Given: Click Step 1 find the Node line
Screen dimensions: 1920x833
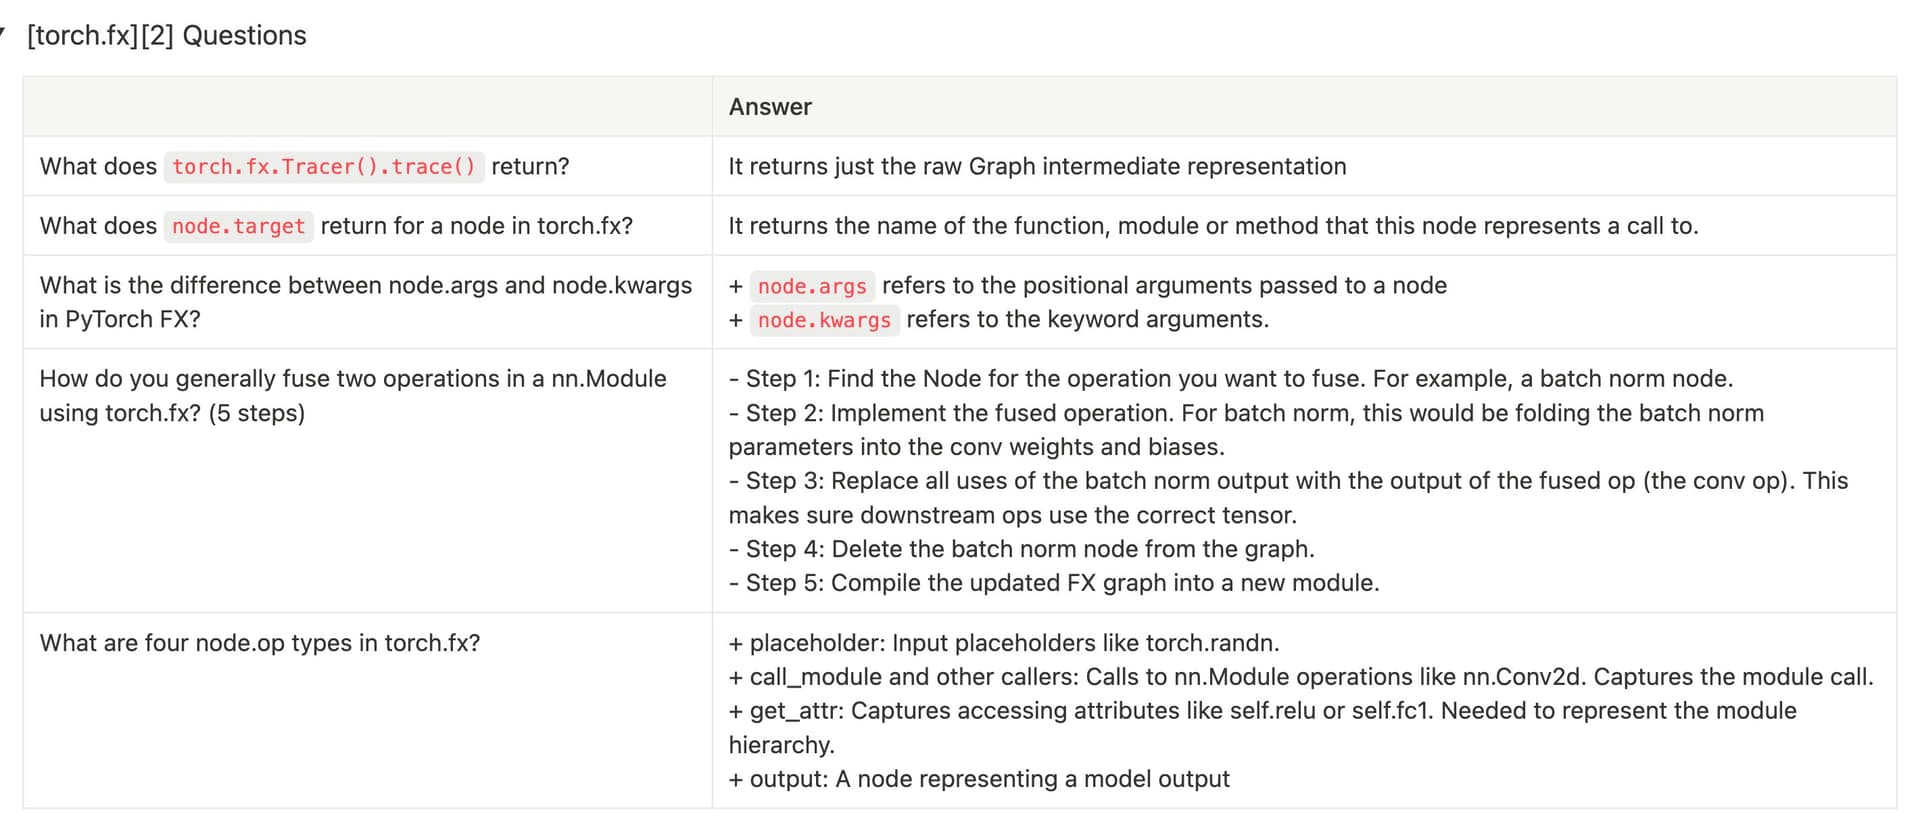Looking at the screenshot, I should pyautogui.click(x=1231, y=379).
